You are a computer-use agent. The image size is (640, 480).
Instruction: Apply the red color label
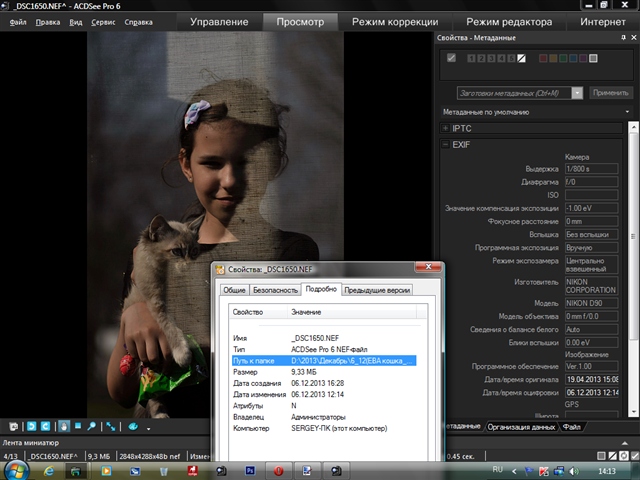543,58
